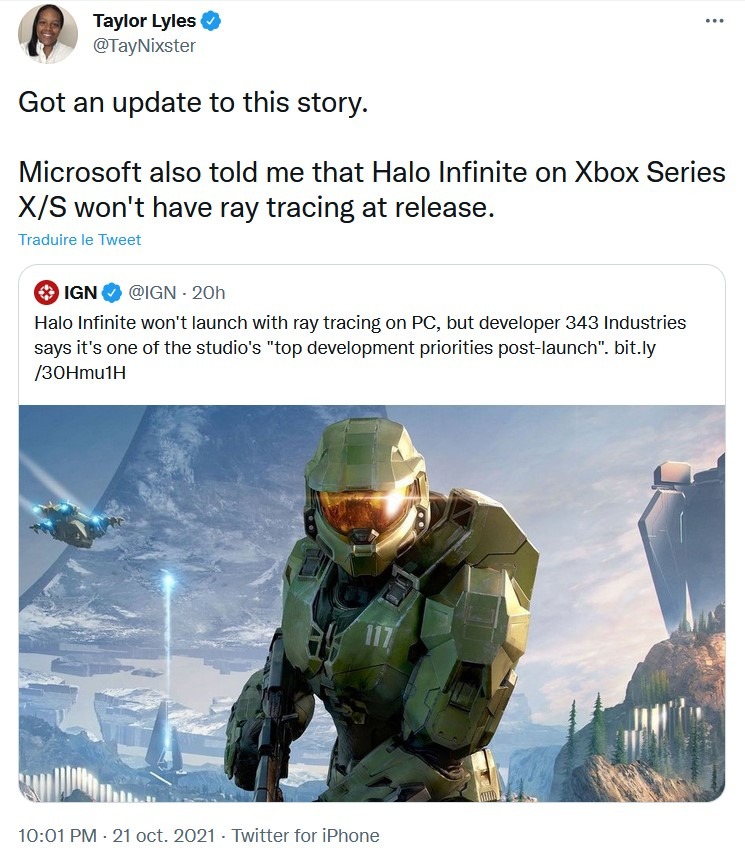This screenshot has height=848, width=745.
Task: Open the IGN account name
Action: (x=80, y=293)
